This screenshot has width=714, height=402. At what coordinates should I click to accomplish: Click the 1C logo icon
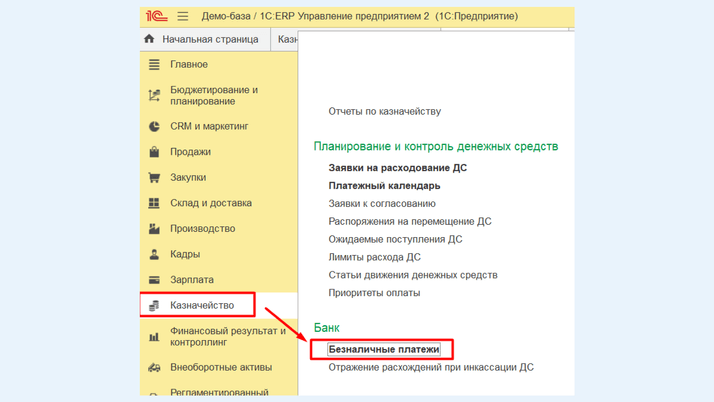156,16
